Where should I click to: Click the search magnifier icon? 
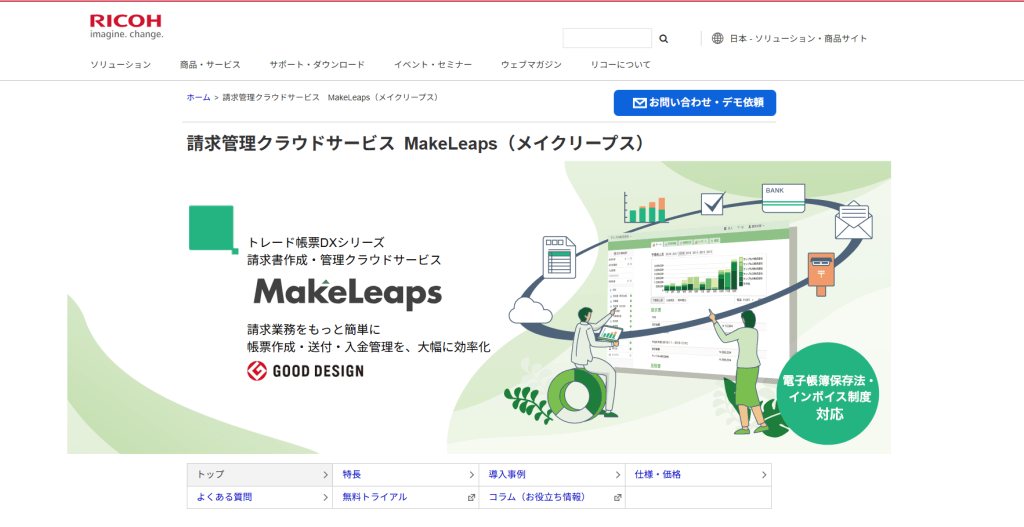[x=664, y=39]
